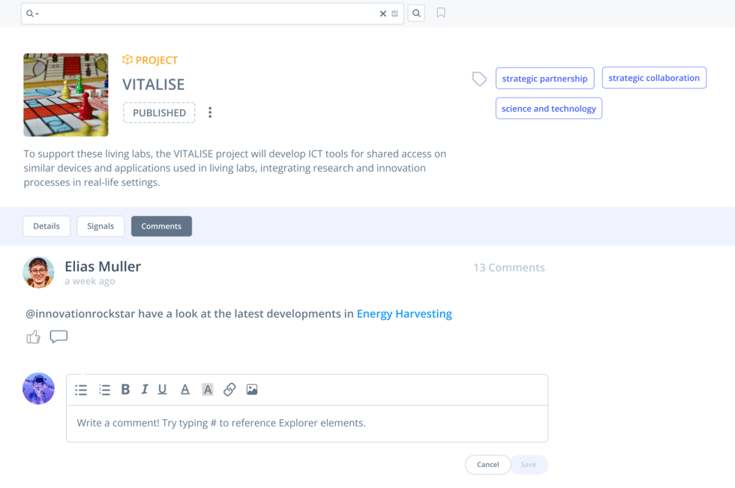The image size is (735, 488).
Task: Switch to the Details tab
Action: pyautogui.click(x=47, y=226)
